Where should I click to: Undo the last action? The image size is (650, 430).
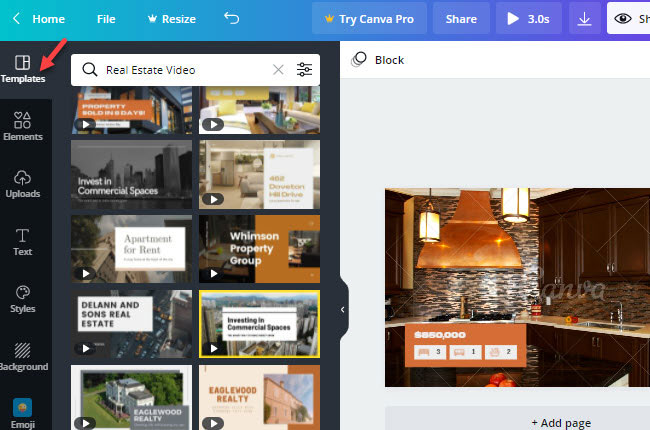tap(232, 18)
